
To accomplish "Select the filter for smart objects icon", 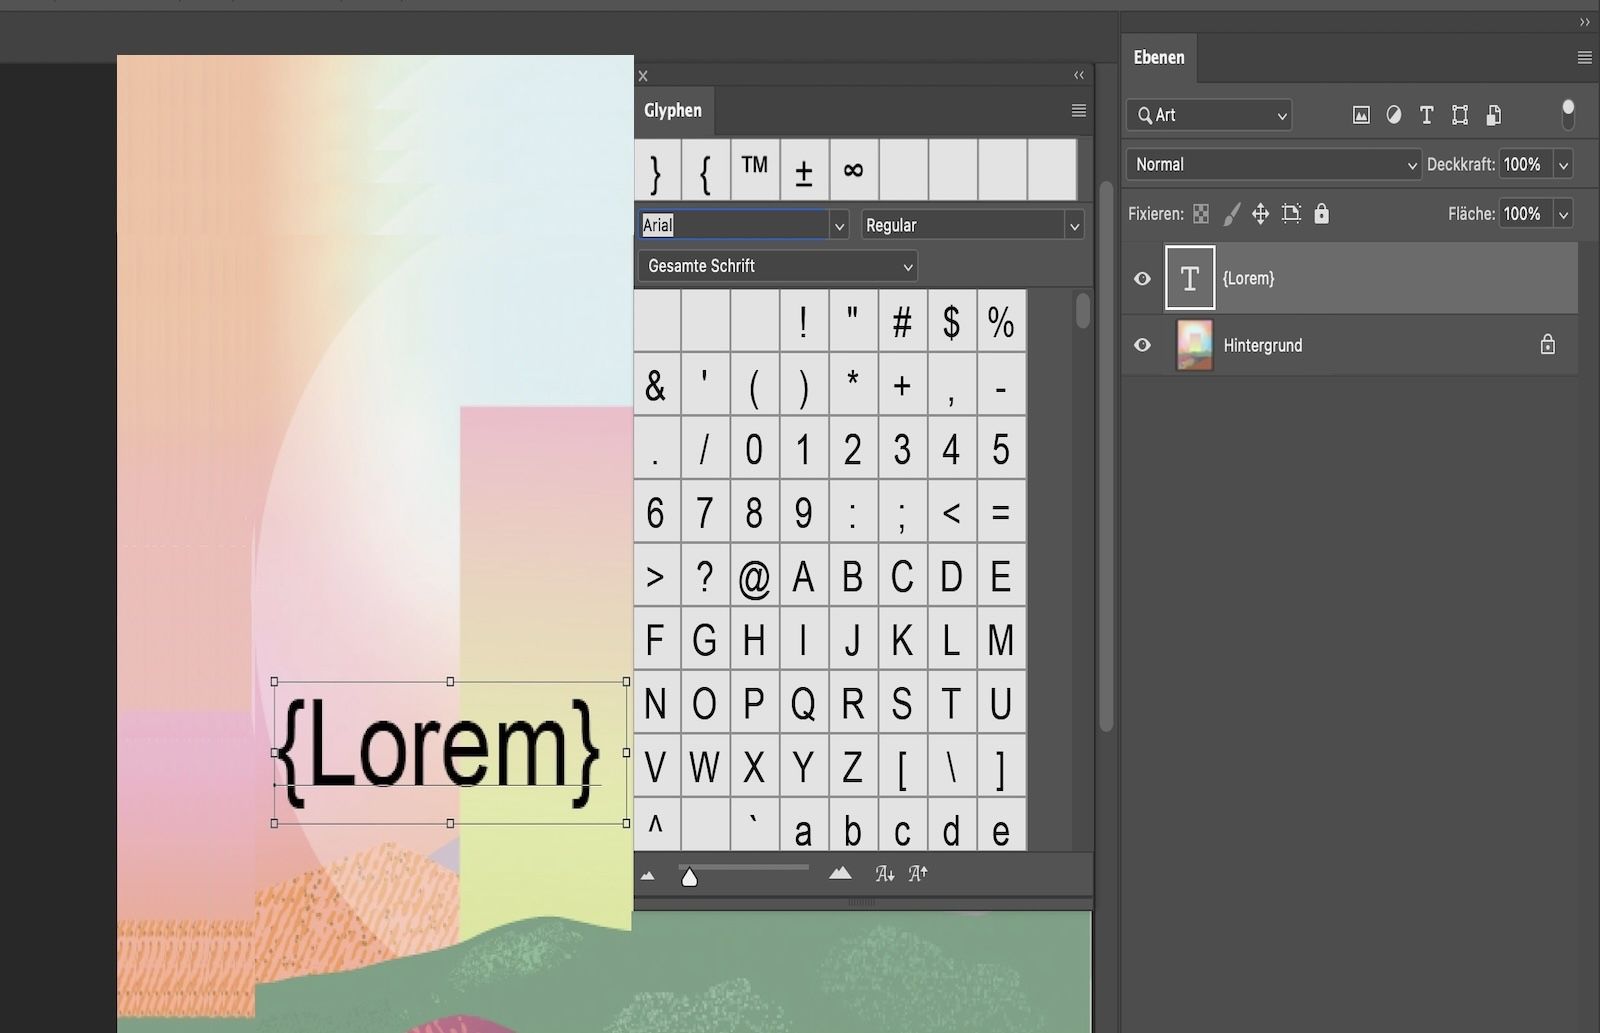I will pos(1493,115).
